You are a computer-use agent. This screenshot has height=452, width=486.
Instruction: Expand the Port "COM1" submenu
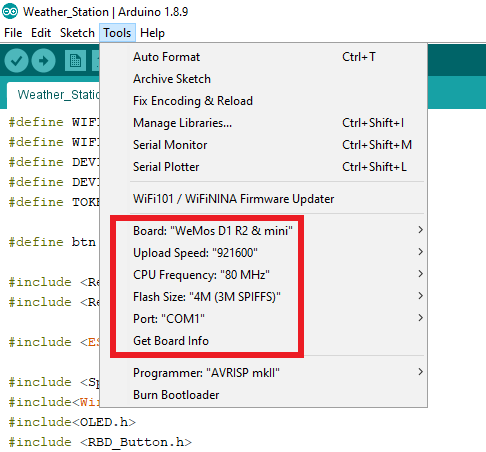click(263, 319)
